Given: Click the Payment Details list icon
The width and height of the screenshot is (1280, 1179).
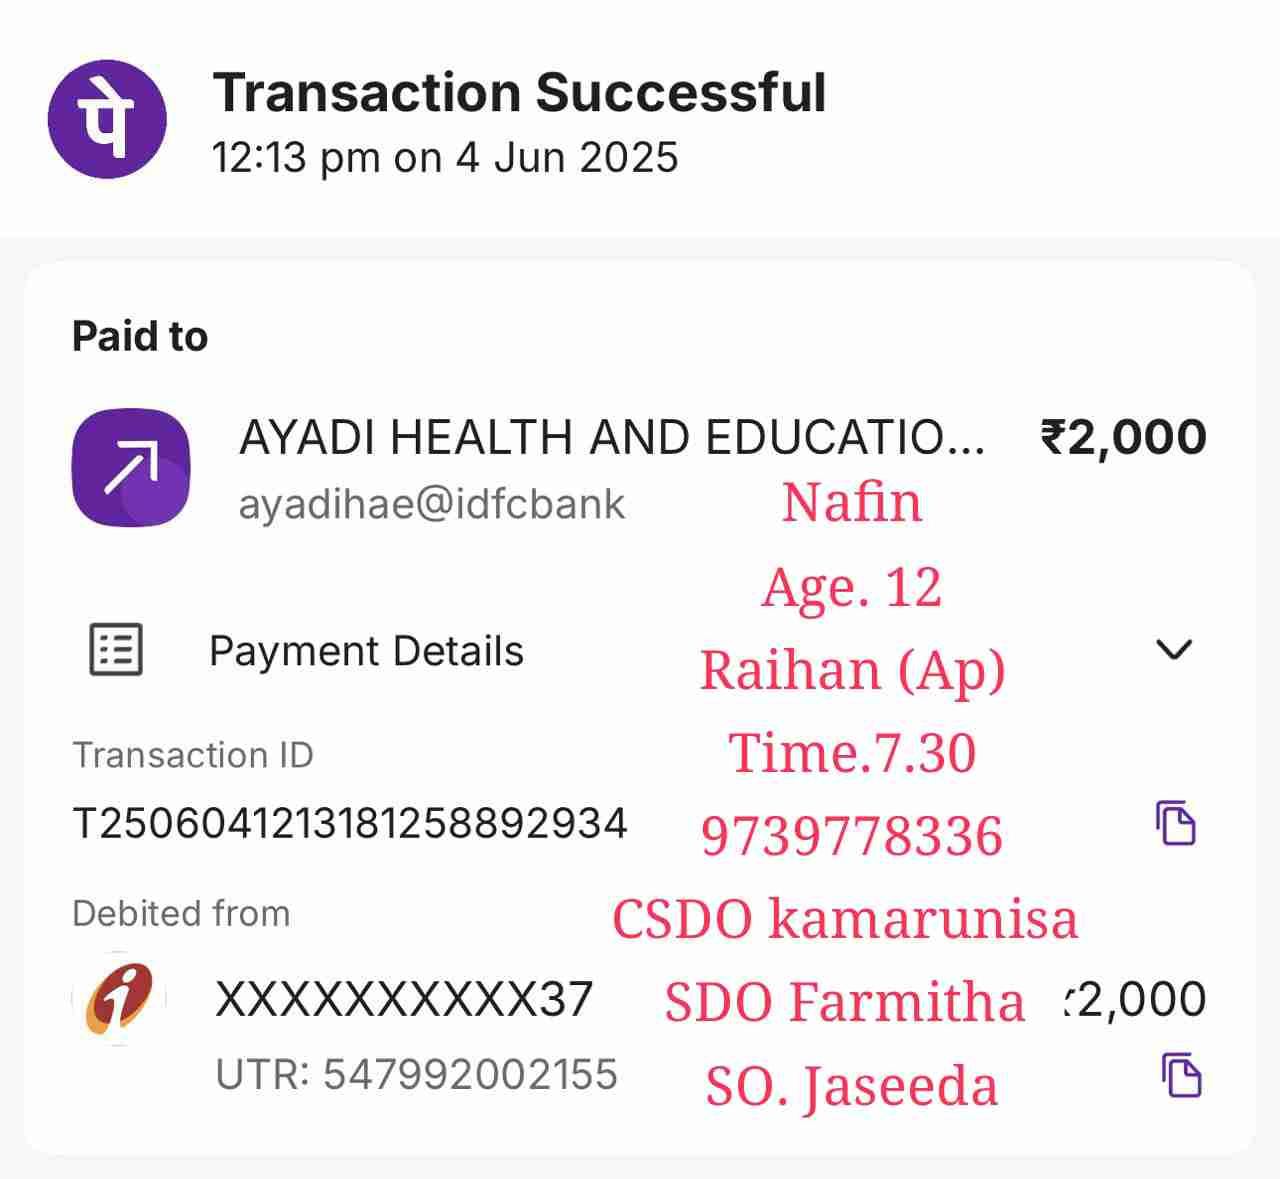Looking at the screenshot, I should [x=116, y=650].
